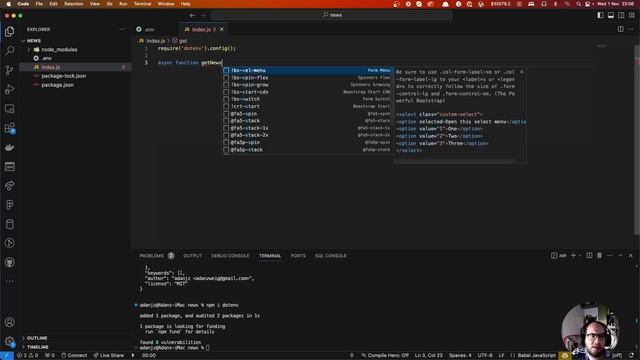Open the Apple menu
The width and height of the screenshot is (640, 360).
pyautogui.click(x=9, y=4)
